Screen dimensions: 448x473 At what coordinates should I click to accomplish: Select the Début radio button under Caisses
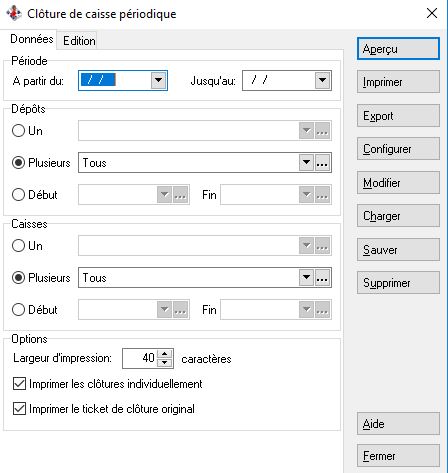coord(18,310)
